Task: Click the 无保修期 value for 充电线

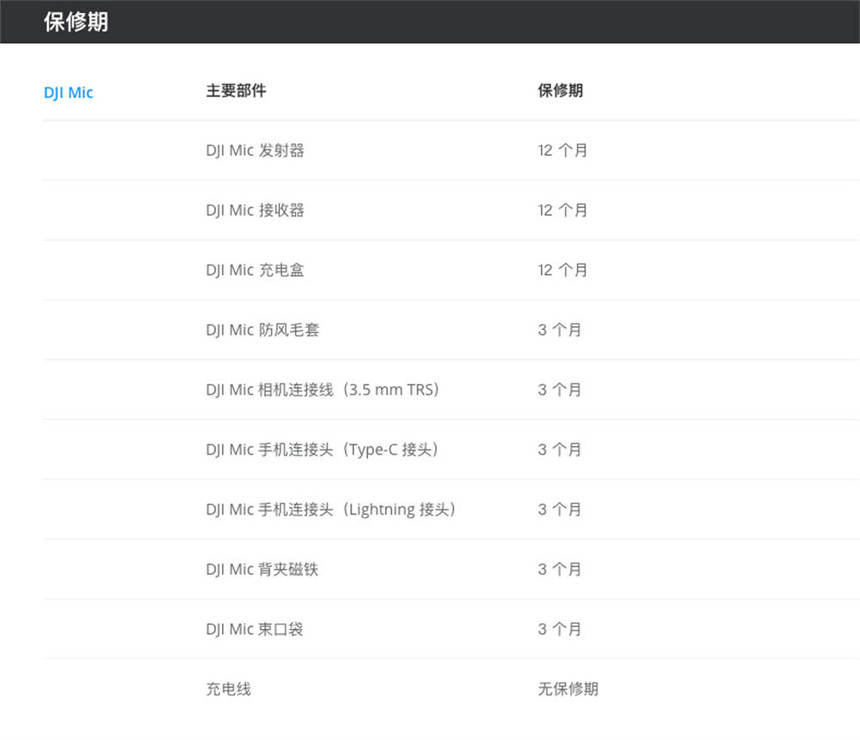Action: coord(568,688)
